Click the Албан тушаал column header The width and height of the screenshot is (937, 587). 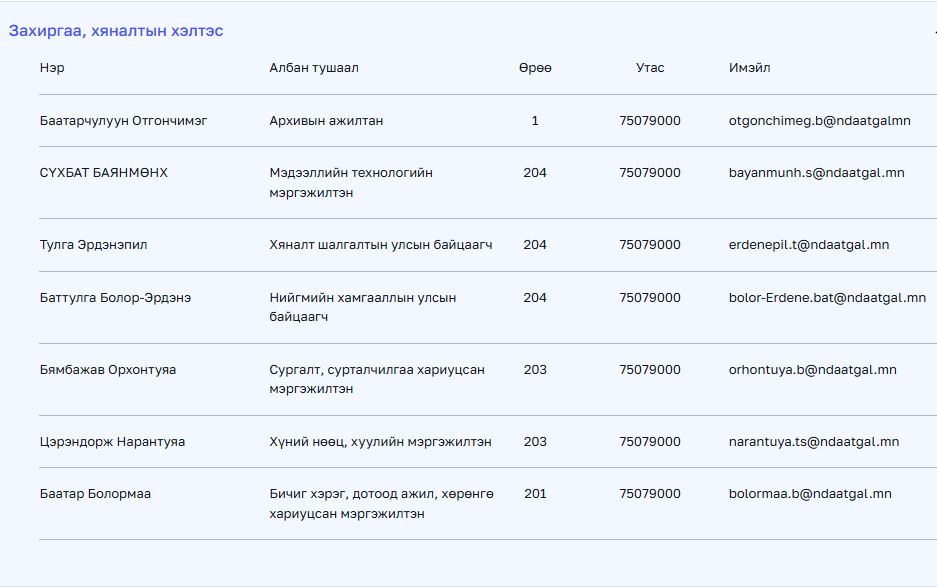pyautogui.click(x=313, y=68)
